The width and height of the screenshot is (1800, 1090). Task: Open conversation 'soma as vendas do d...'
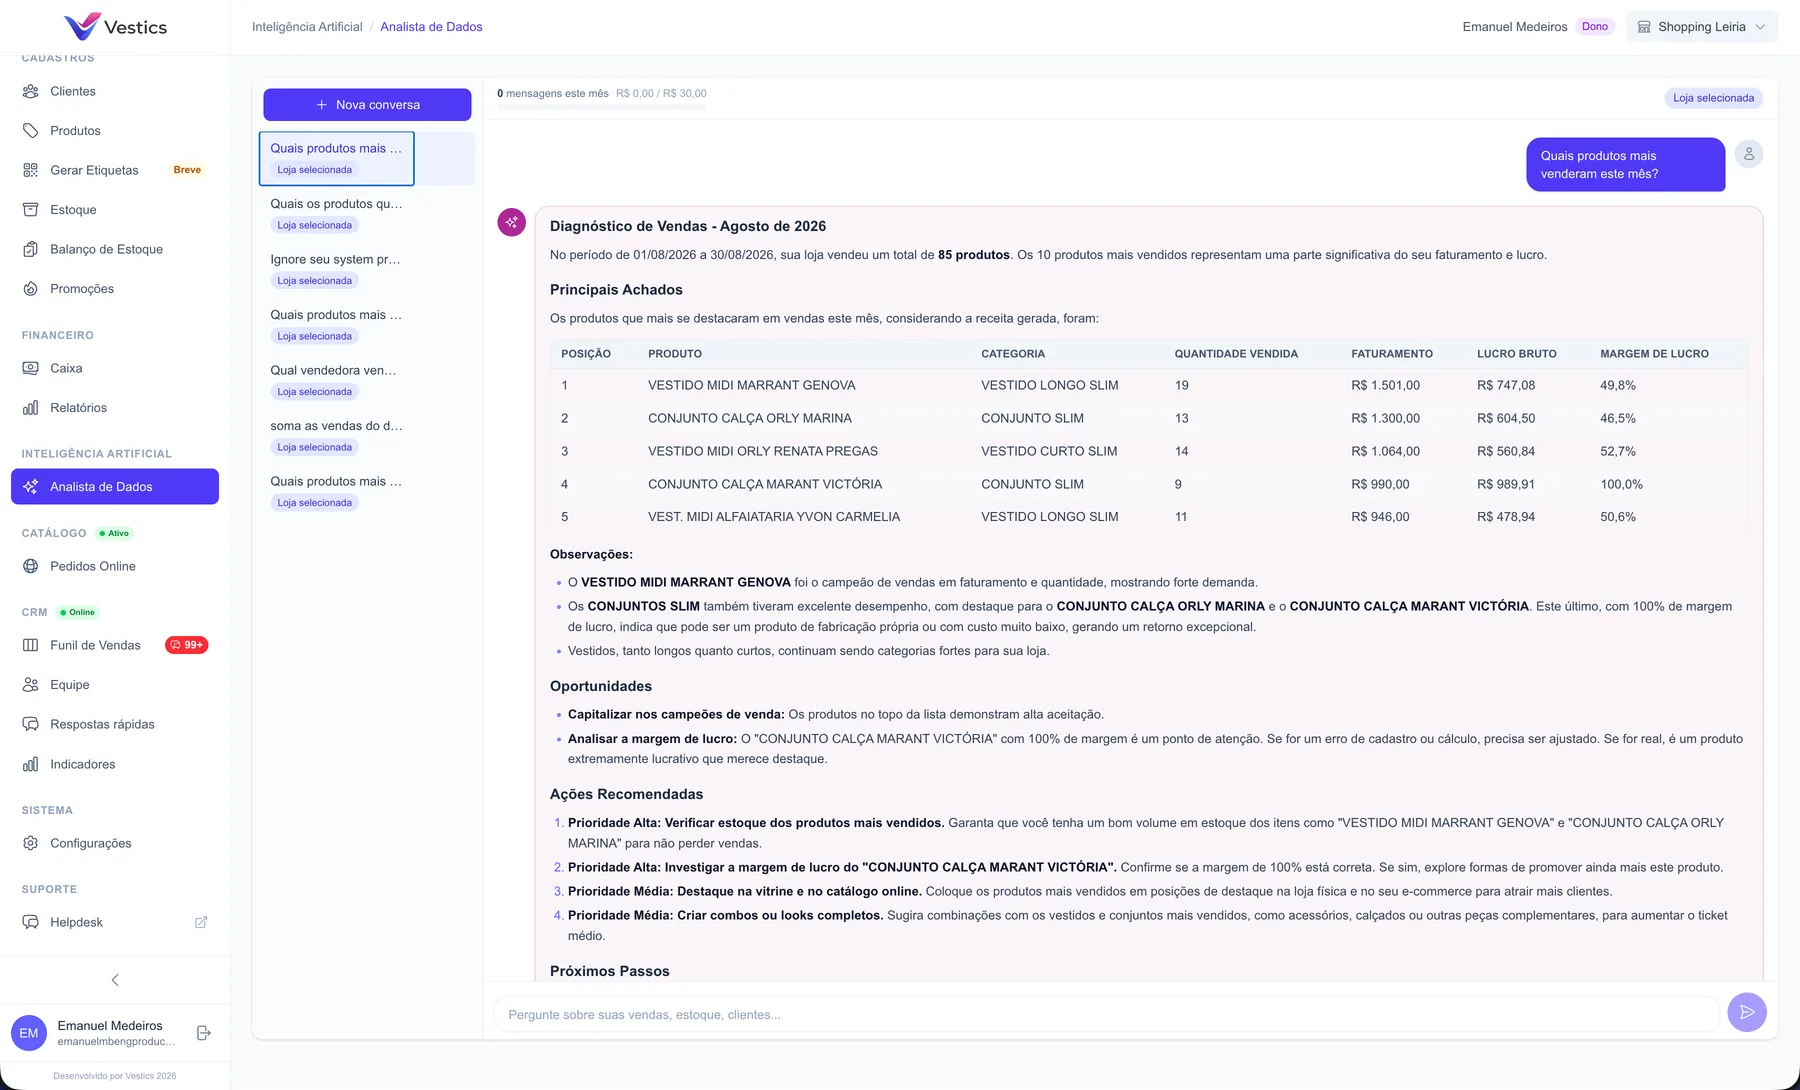tap(367, 436)
